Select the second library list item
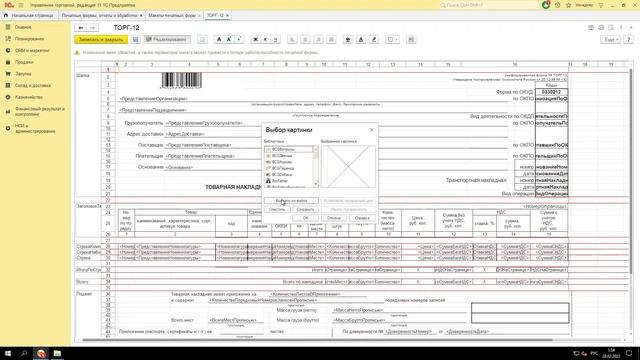 pyautogui.click(x=289, y=156)
